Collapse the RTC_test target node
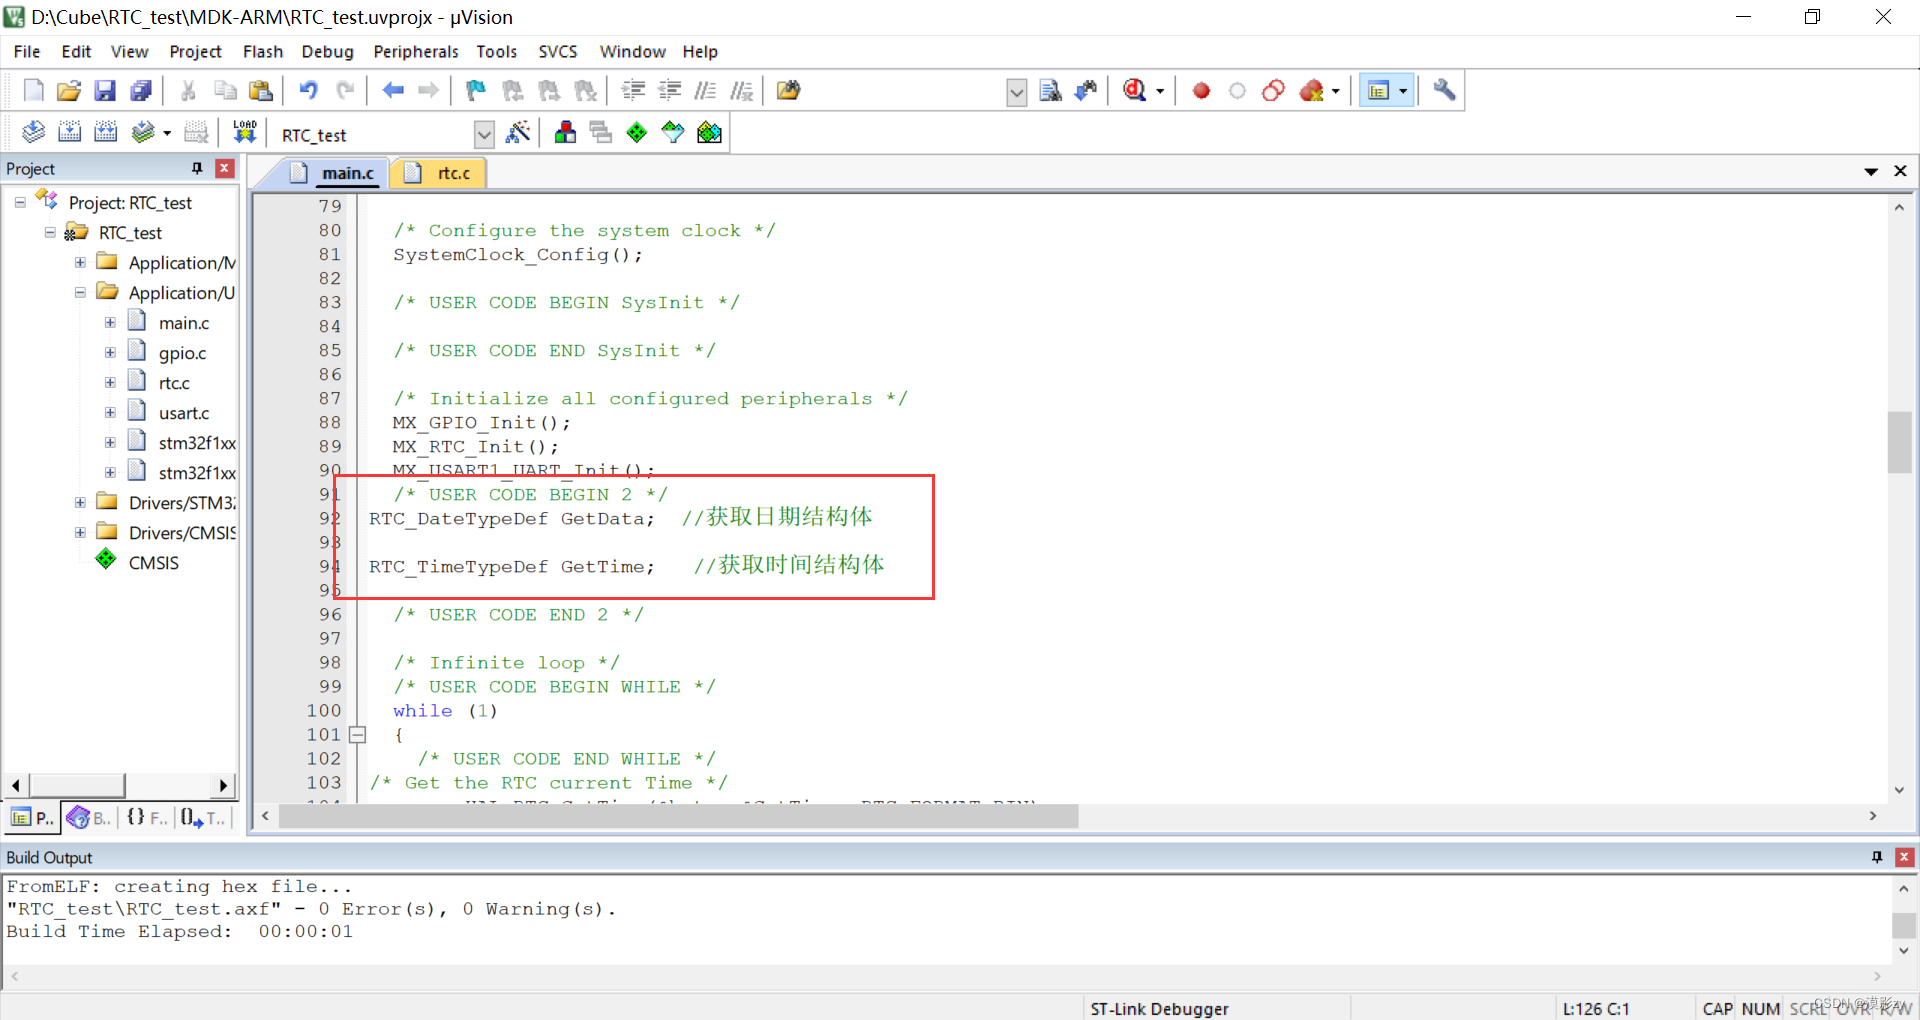 (x=50, y=233)
